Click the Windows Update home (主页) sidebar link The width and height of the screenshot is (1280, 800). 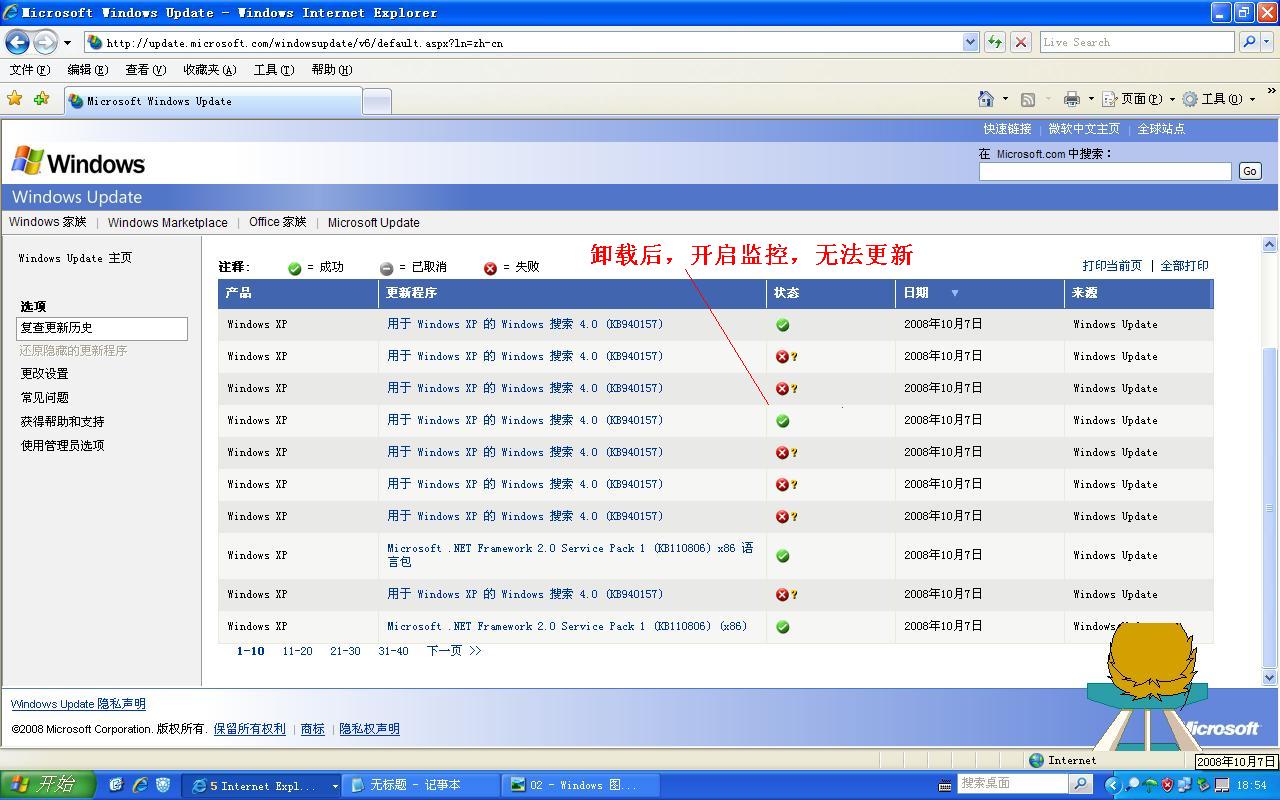(x=75, y=258)
